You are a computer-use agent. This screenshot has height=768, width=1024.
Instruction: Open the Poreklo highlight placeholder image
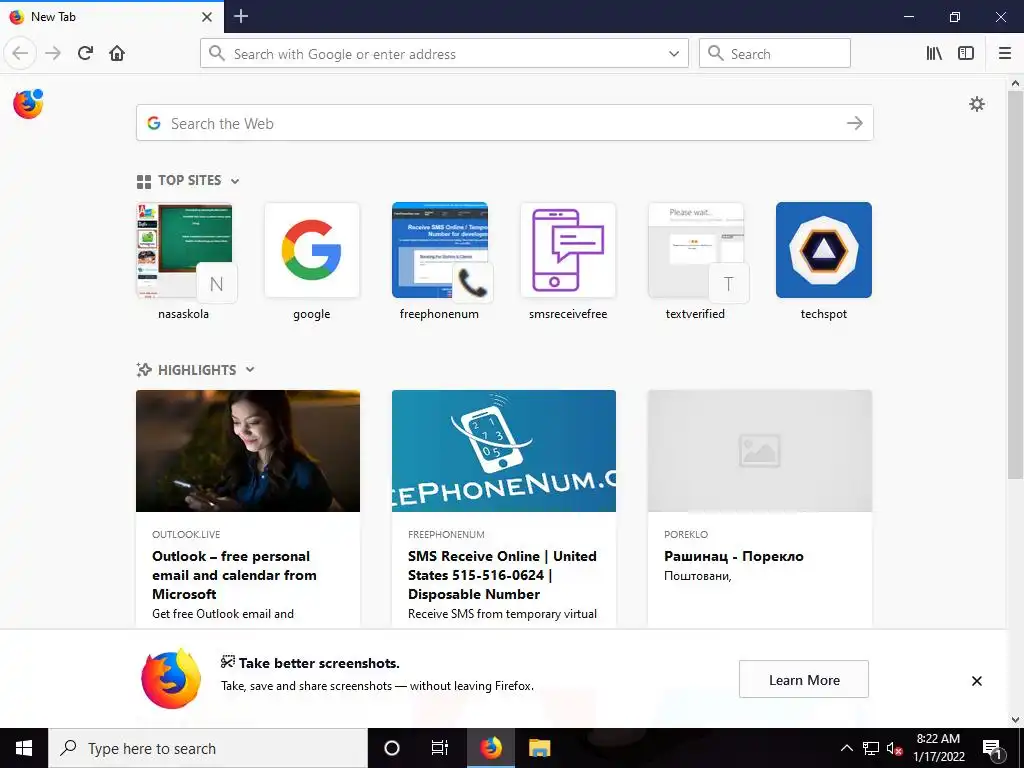(x=760, y=451)
